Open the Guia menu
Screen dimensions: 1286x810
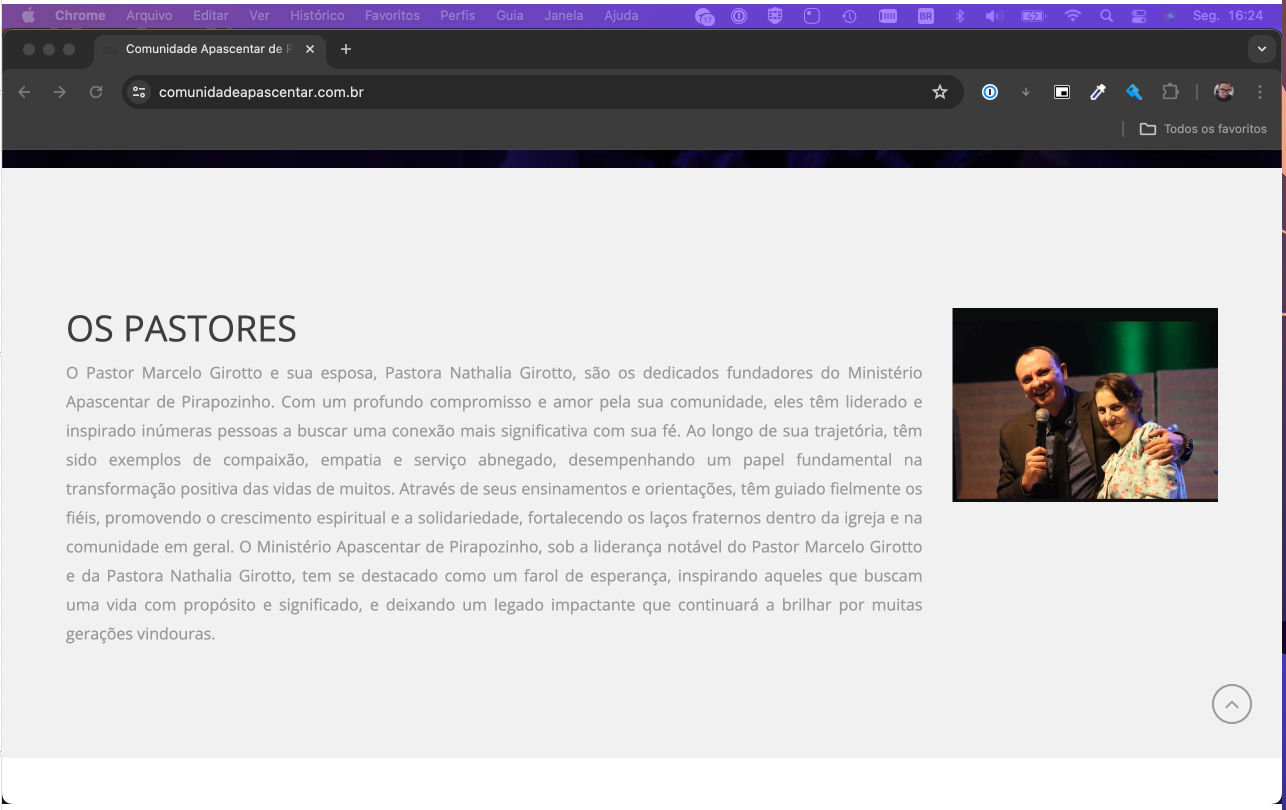tap(510, 15)
